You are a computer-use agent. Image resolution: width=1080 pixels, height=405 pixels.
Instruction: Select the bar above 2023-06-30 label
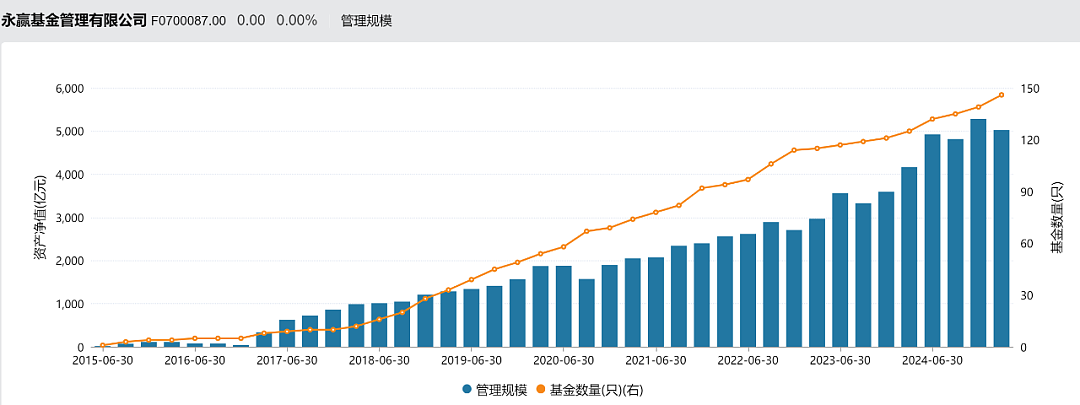[840, 270]
